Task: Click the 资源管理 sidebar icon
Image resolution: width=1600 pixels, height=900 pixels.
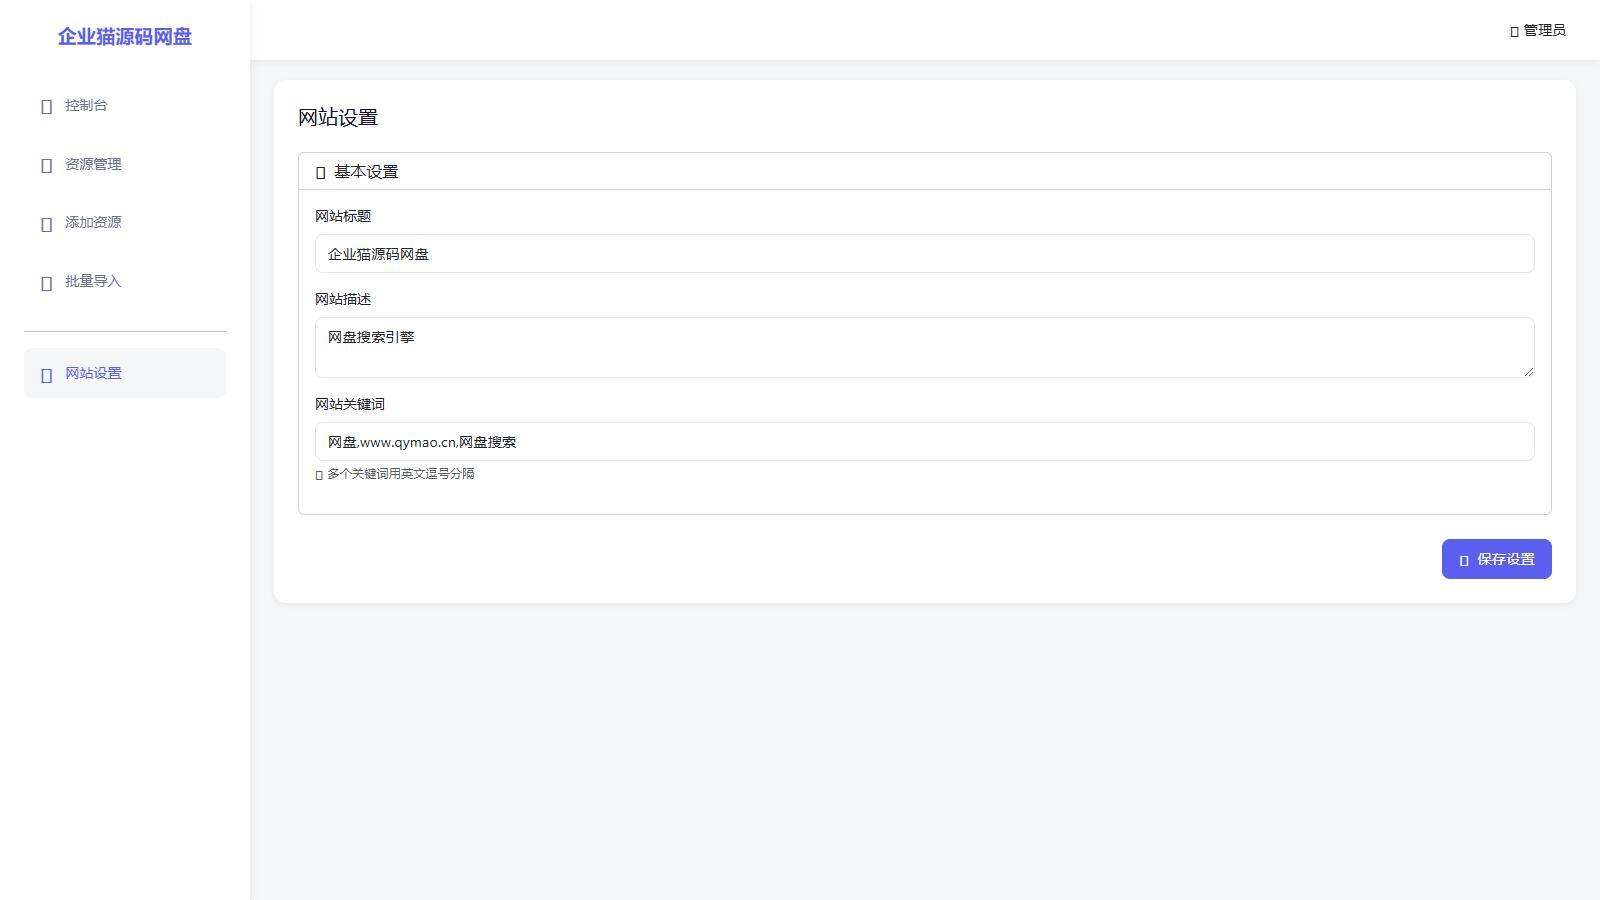Action: click(46, 165)
